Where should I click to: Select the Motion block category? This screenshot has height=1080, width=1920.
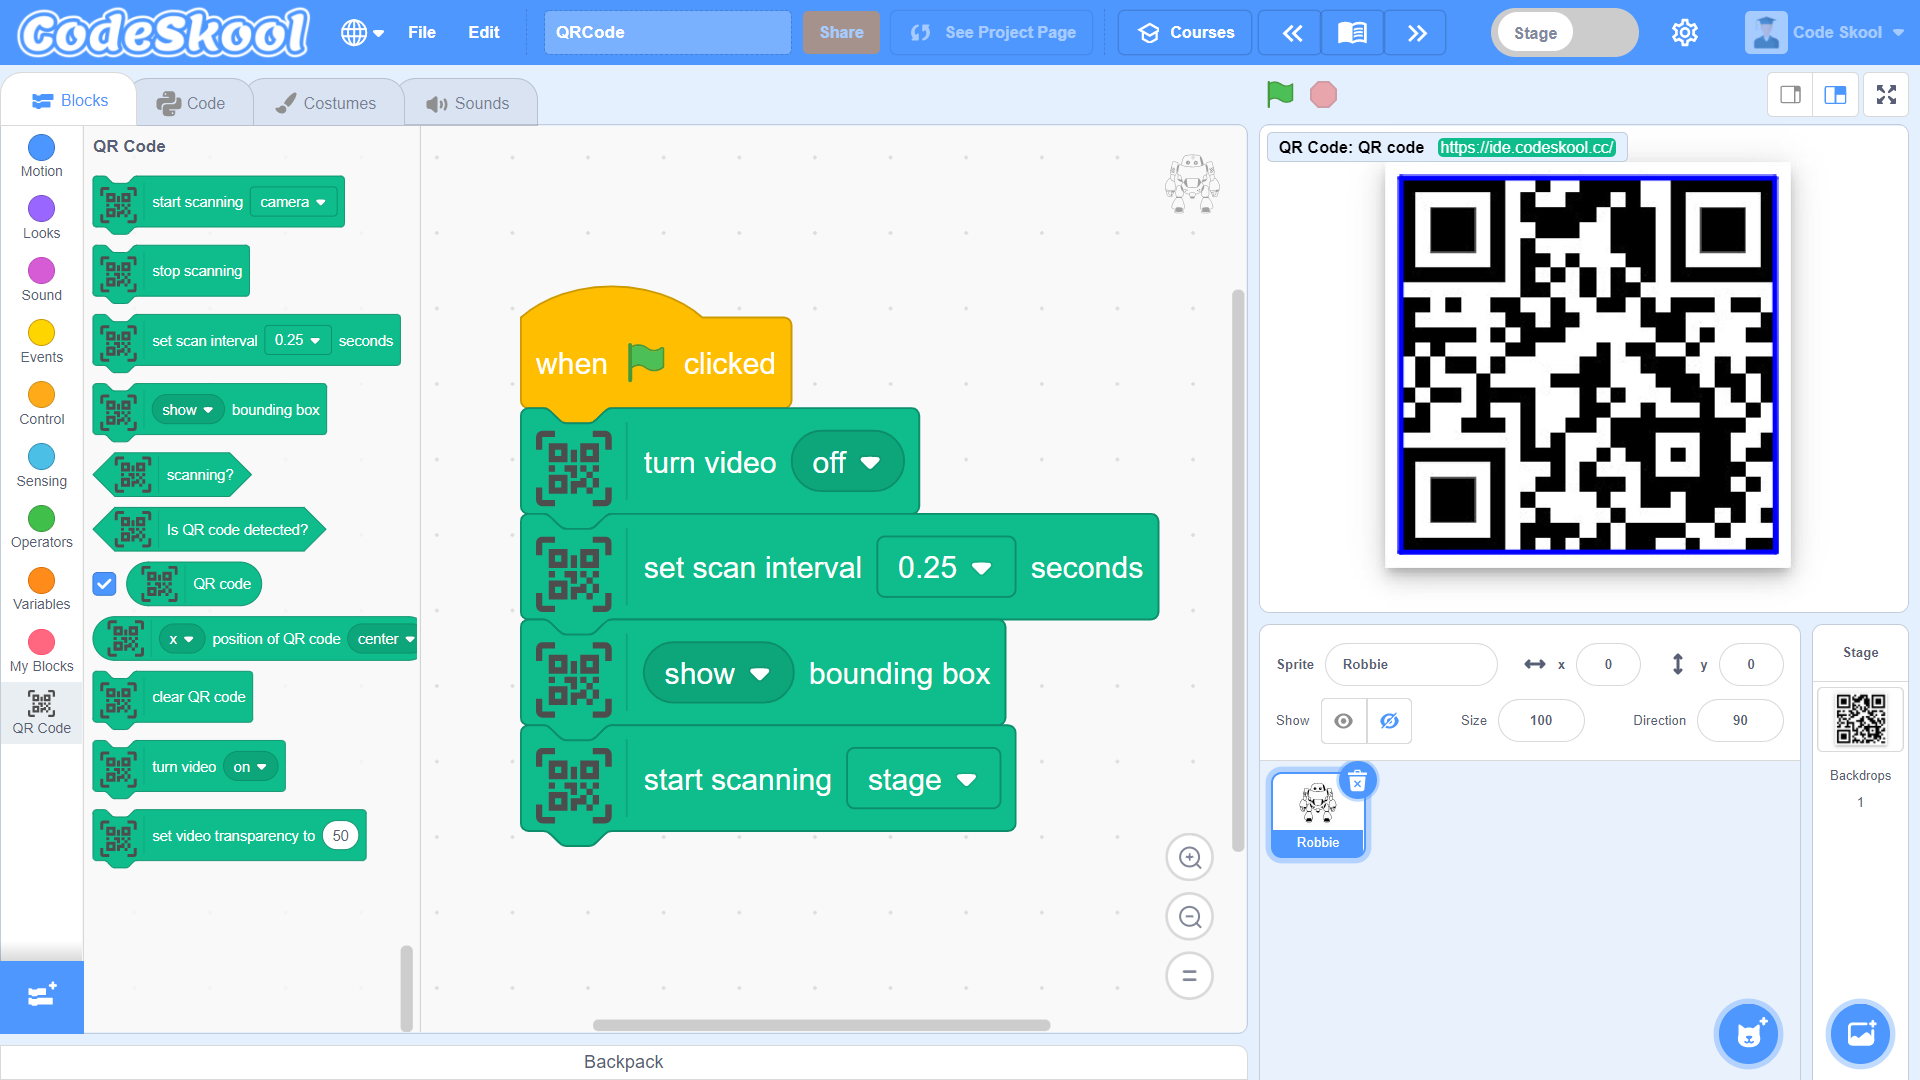click(x=41, y=155)
